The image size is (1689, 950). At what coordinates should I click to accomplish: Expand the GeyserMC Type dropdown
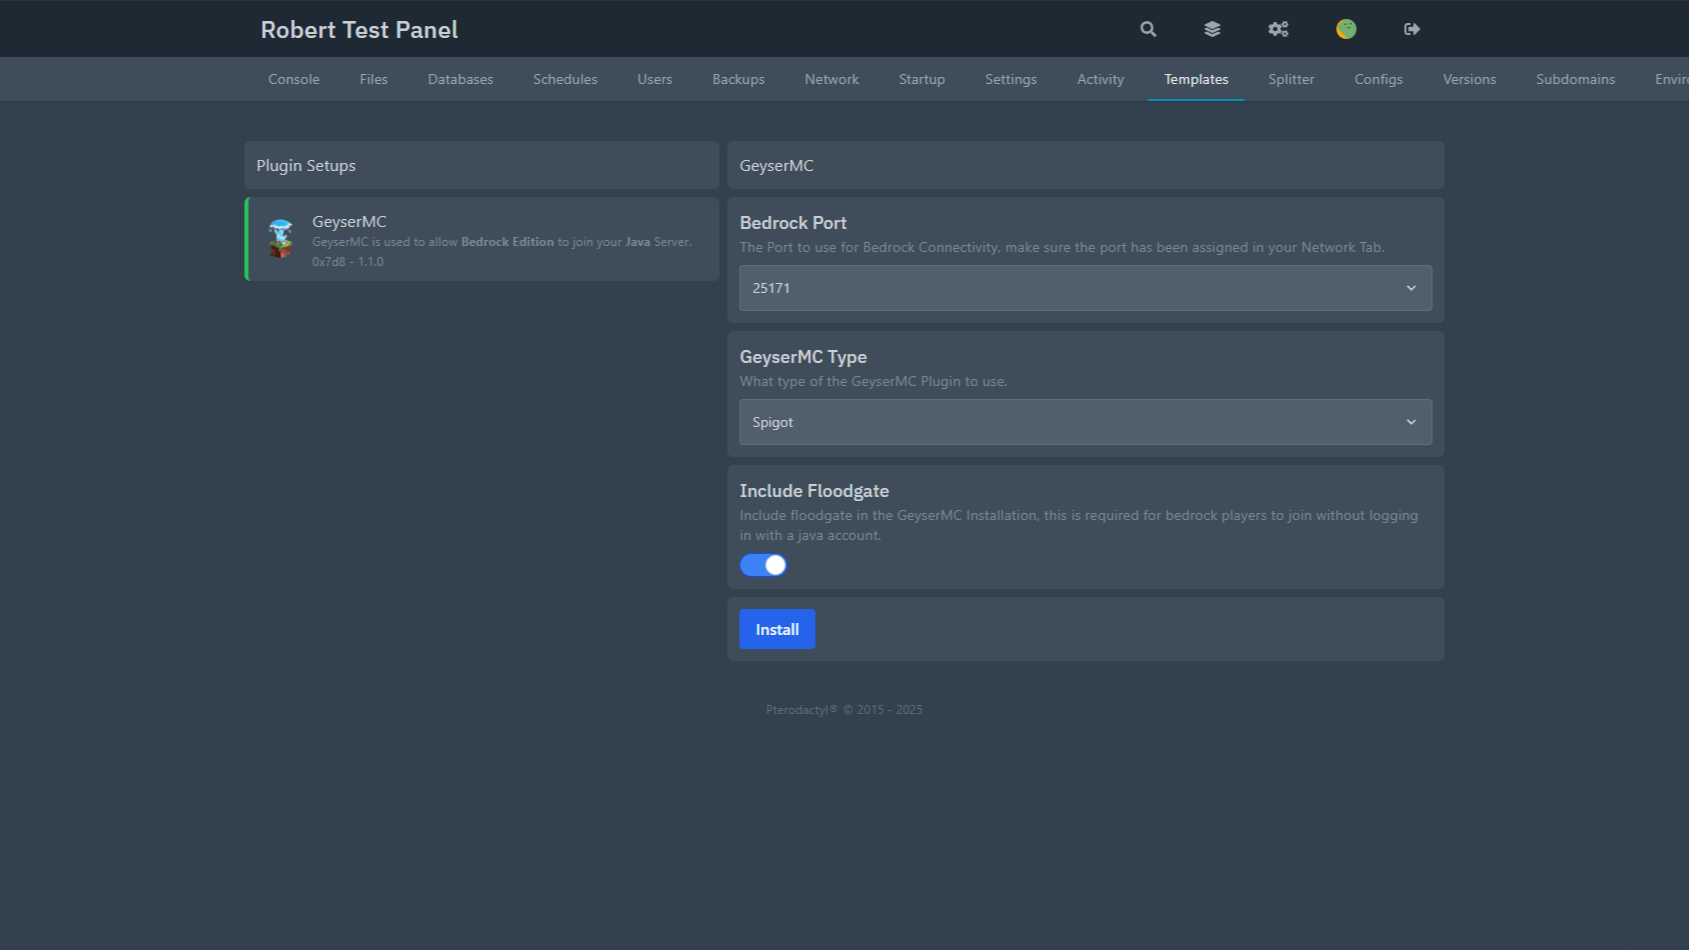1084,422
